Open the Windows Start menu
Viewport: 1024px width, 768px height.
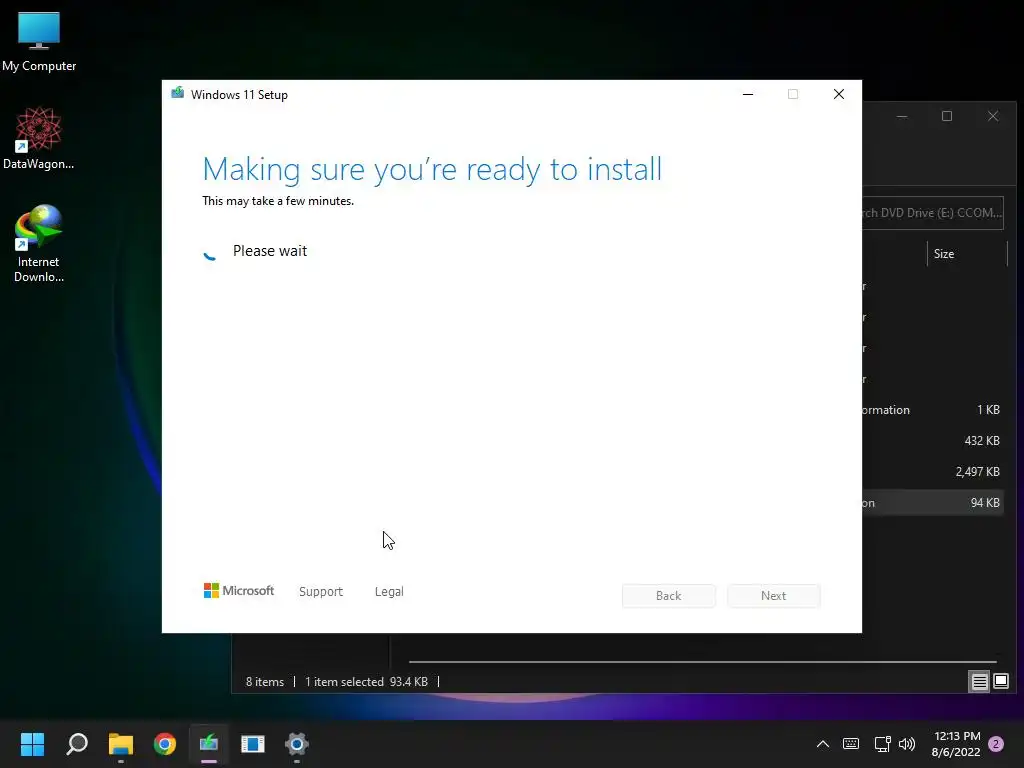click(32, 744)
